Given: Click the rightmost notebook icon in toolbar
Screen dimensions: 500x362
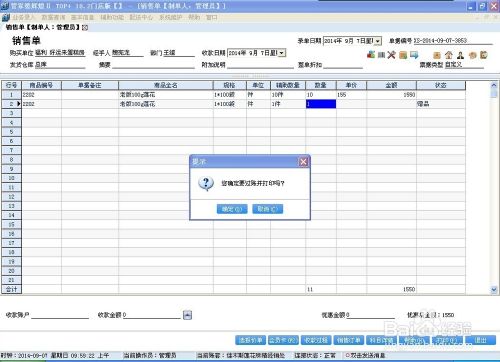Looking at the screenshot, I should click(x=484, y=55).
